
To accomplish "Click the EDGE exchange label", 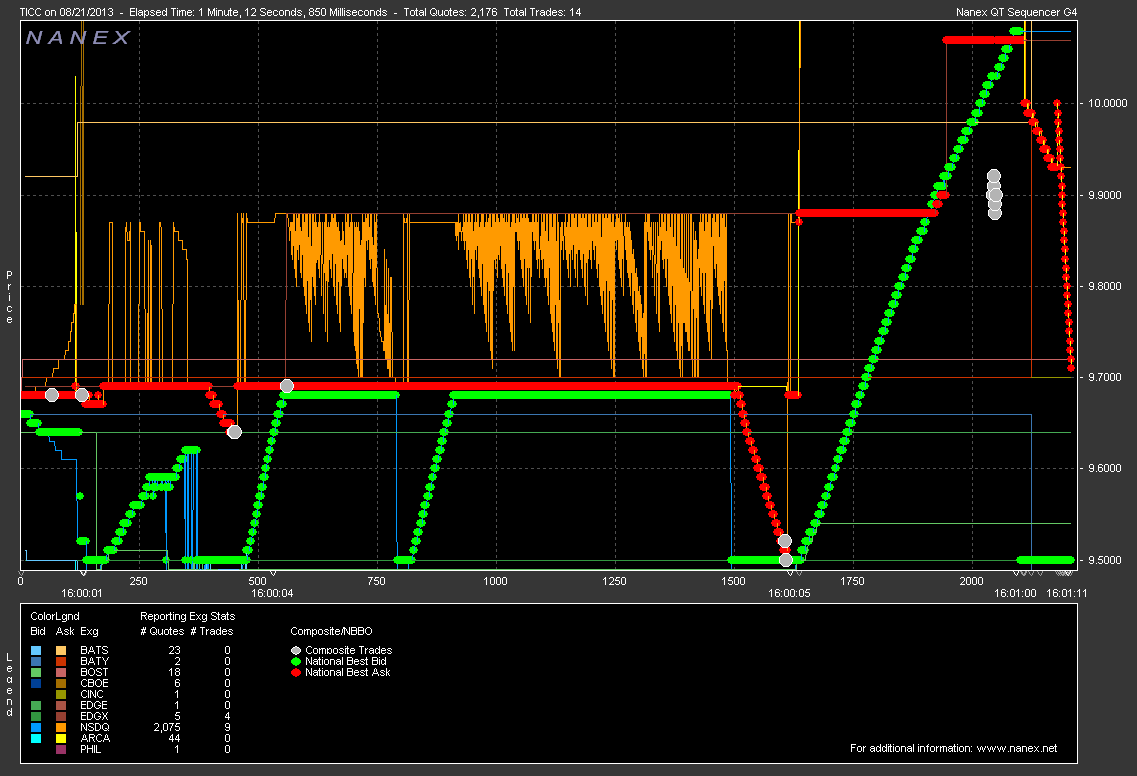I will click(94, 705).
